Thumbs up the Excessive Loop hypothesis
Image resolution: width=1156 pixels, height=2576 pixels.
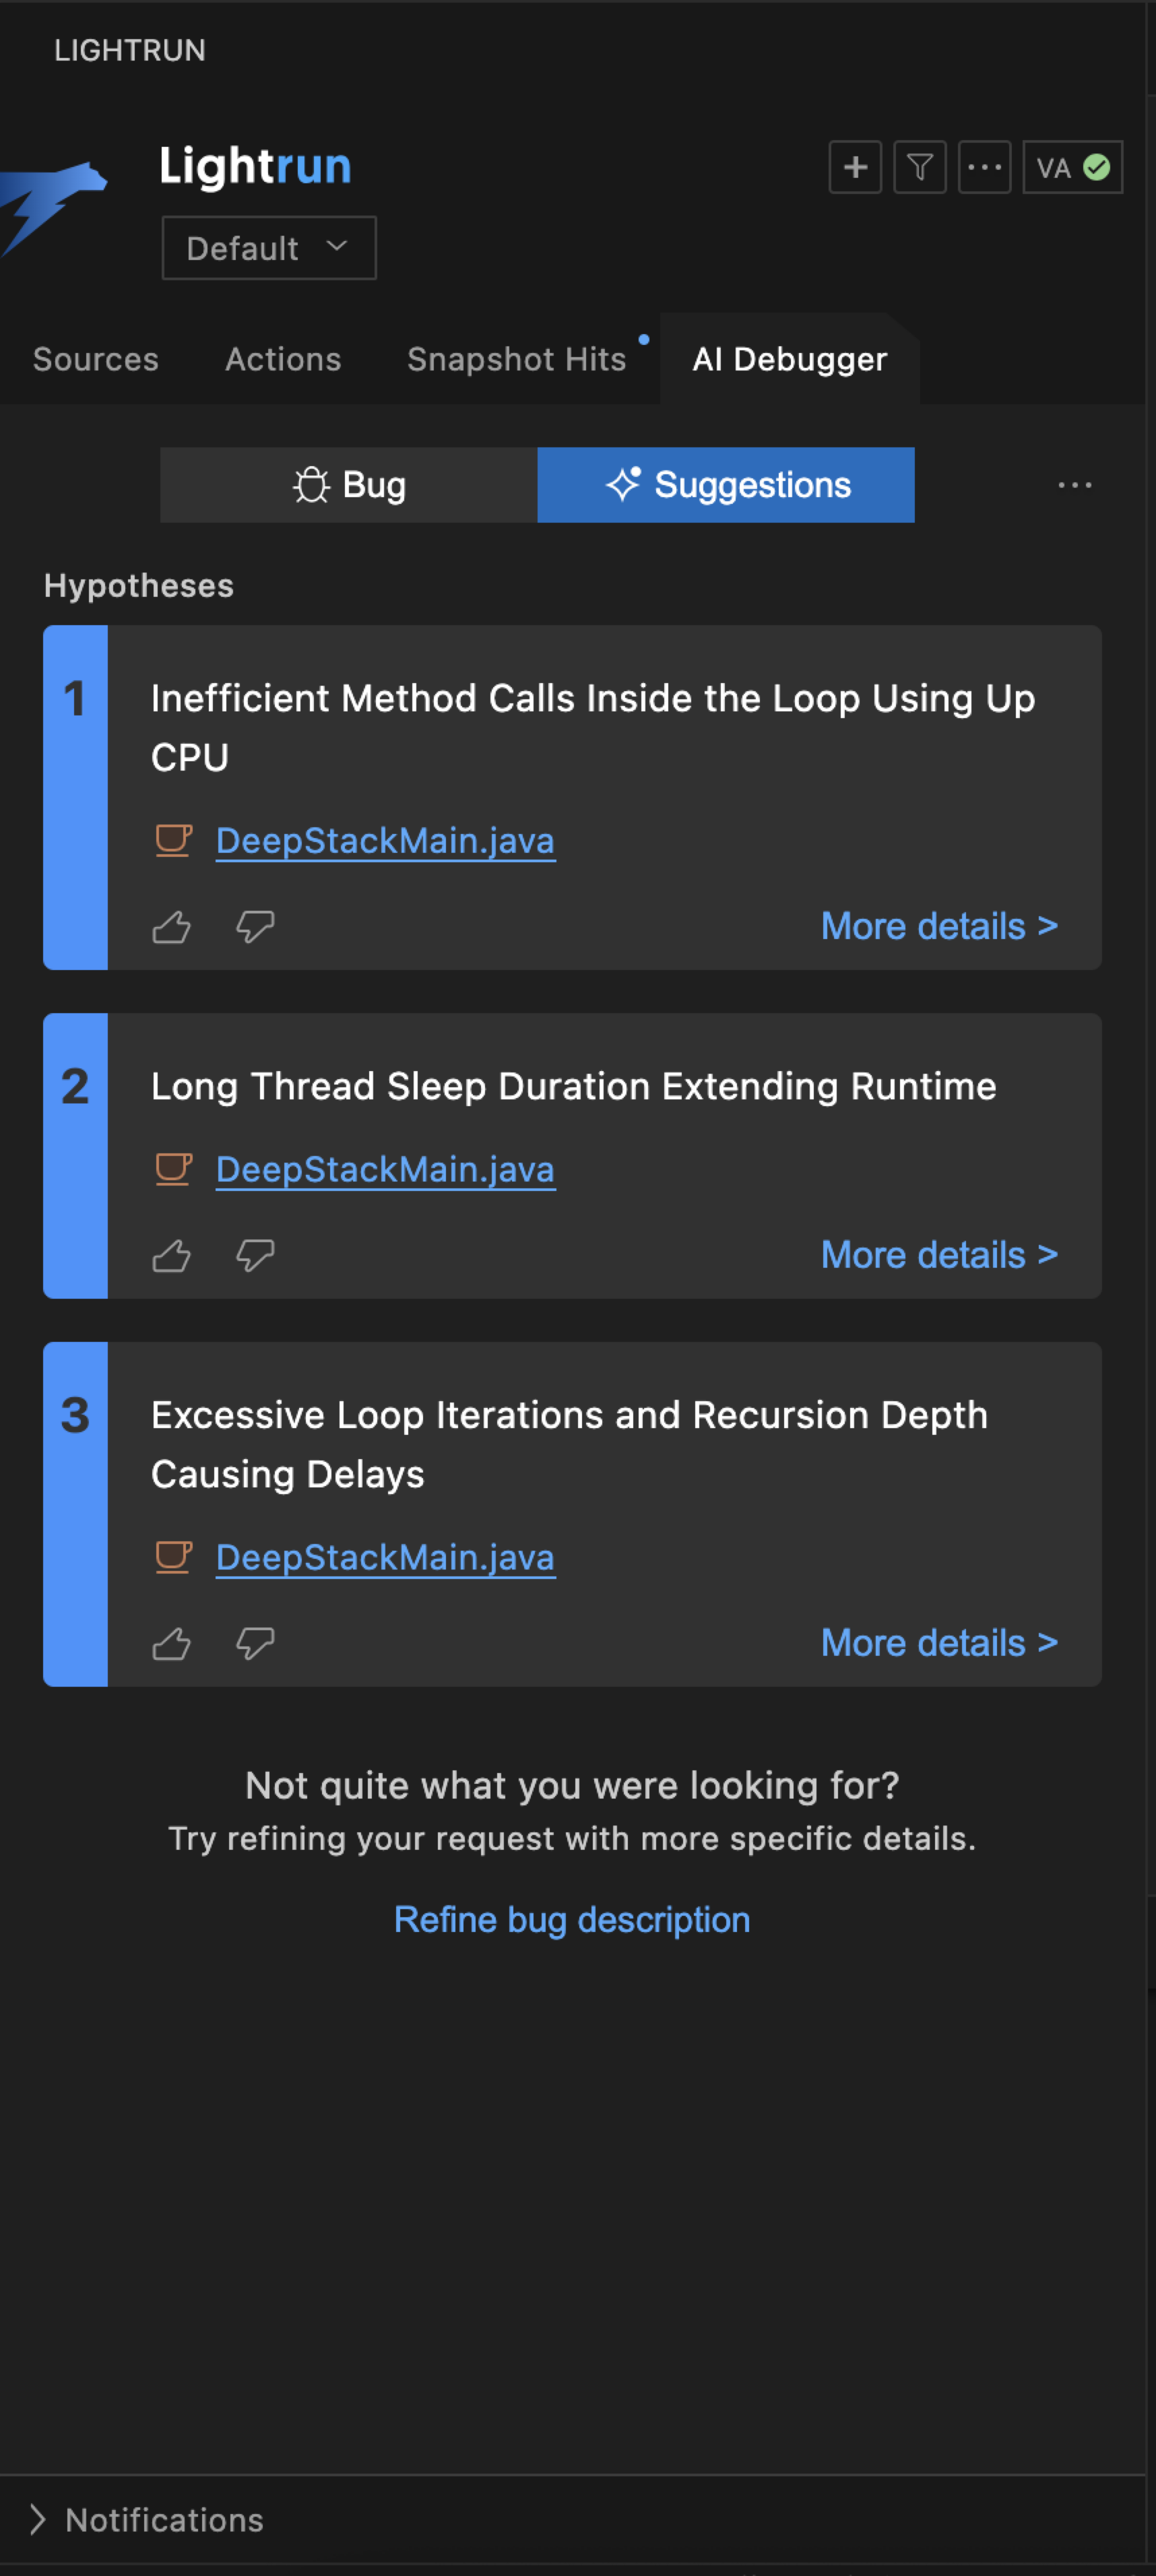[x=171, y=1643]
